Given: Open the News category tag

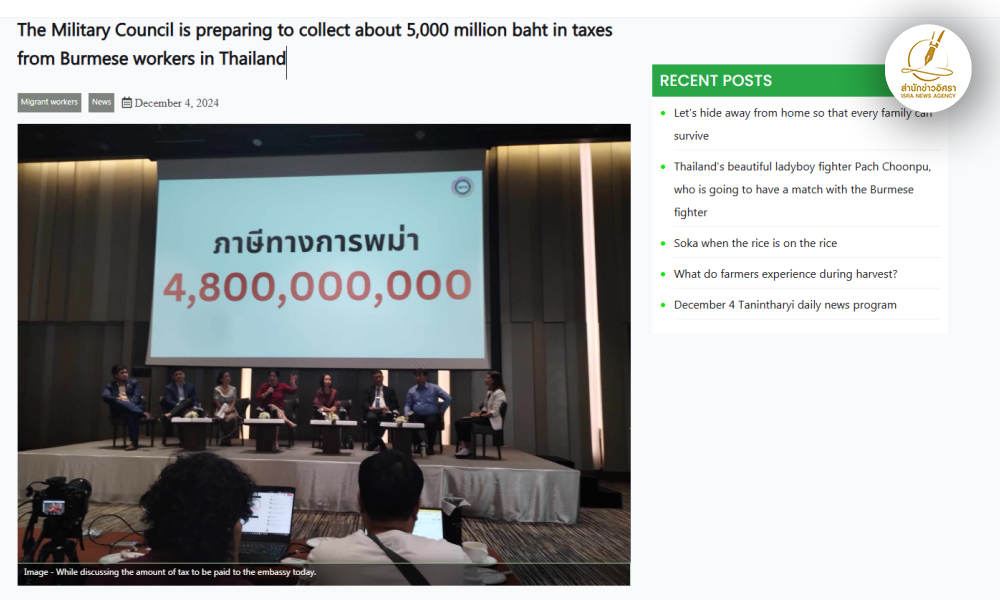Looking at the screenshot, I should pos(101,102).
